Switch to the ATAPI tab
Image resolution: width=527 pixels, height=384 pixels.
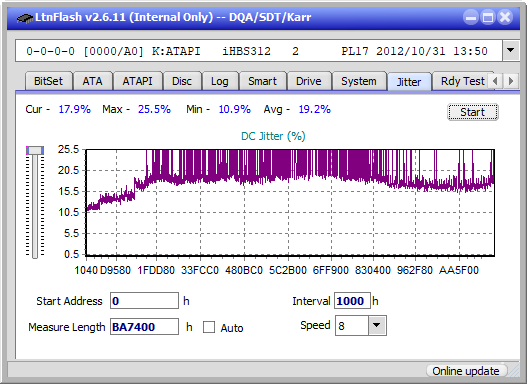tap(137, 81)
